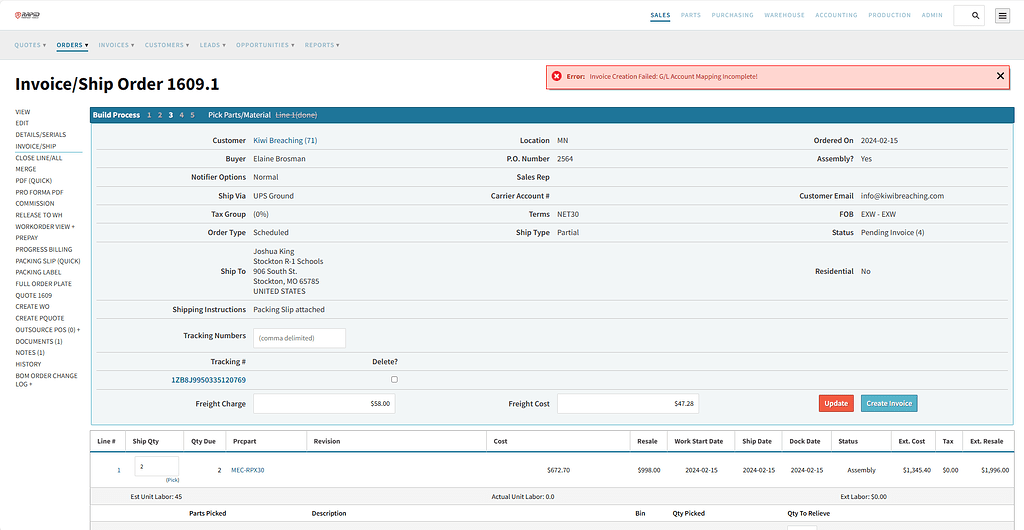This screenshot has width=1024, height=530.
Task: Expand the Opportunities dropdown menu
Action: coord(265,45)
